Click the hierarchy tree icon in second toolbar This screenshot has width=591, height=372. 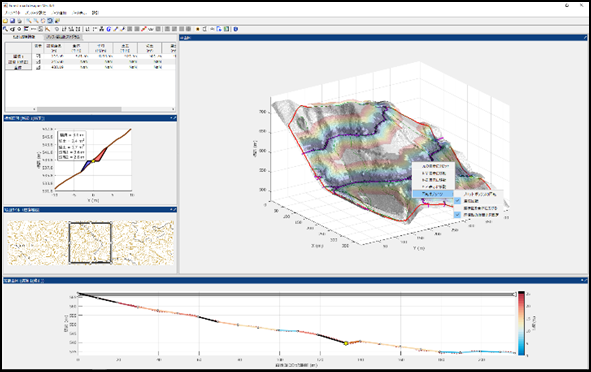(101, 29)
